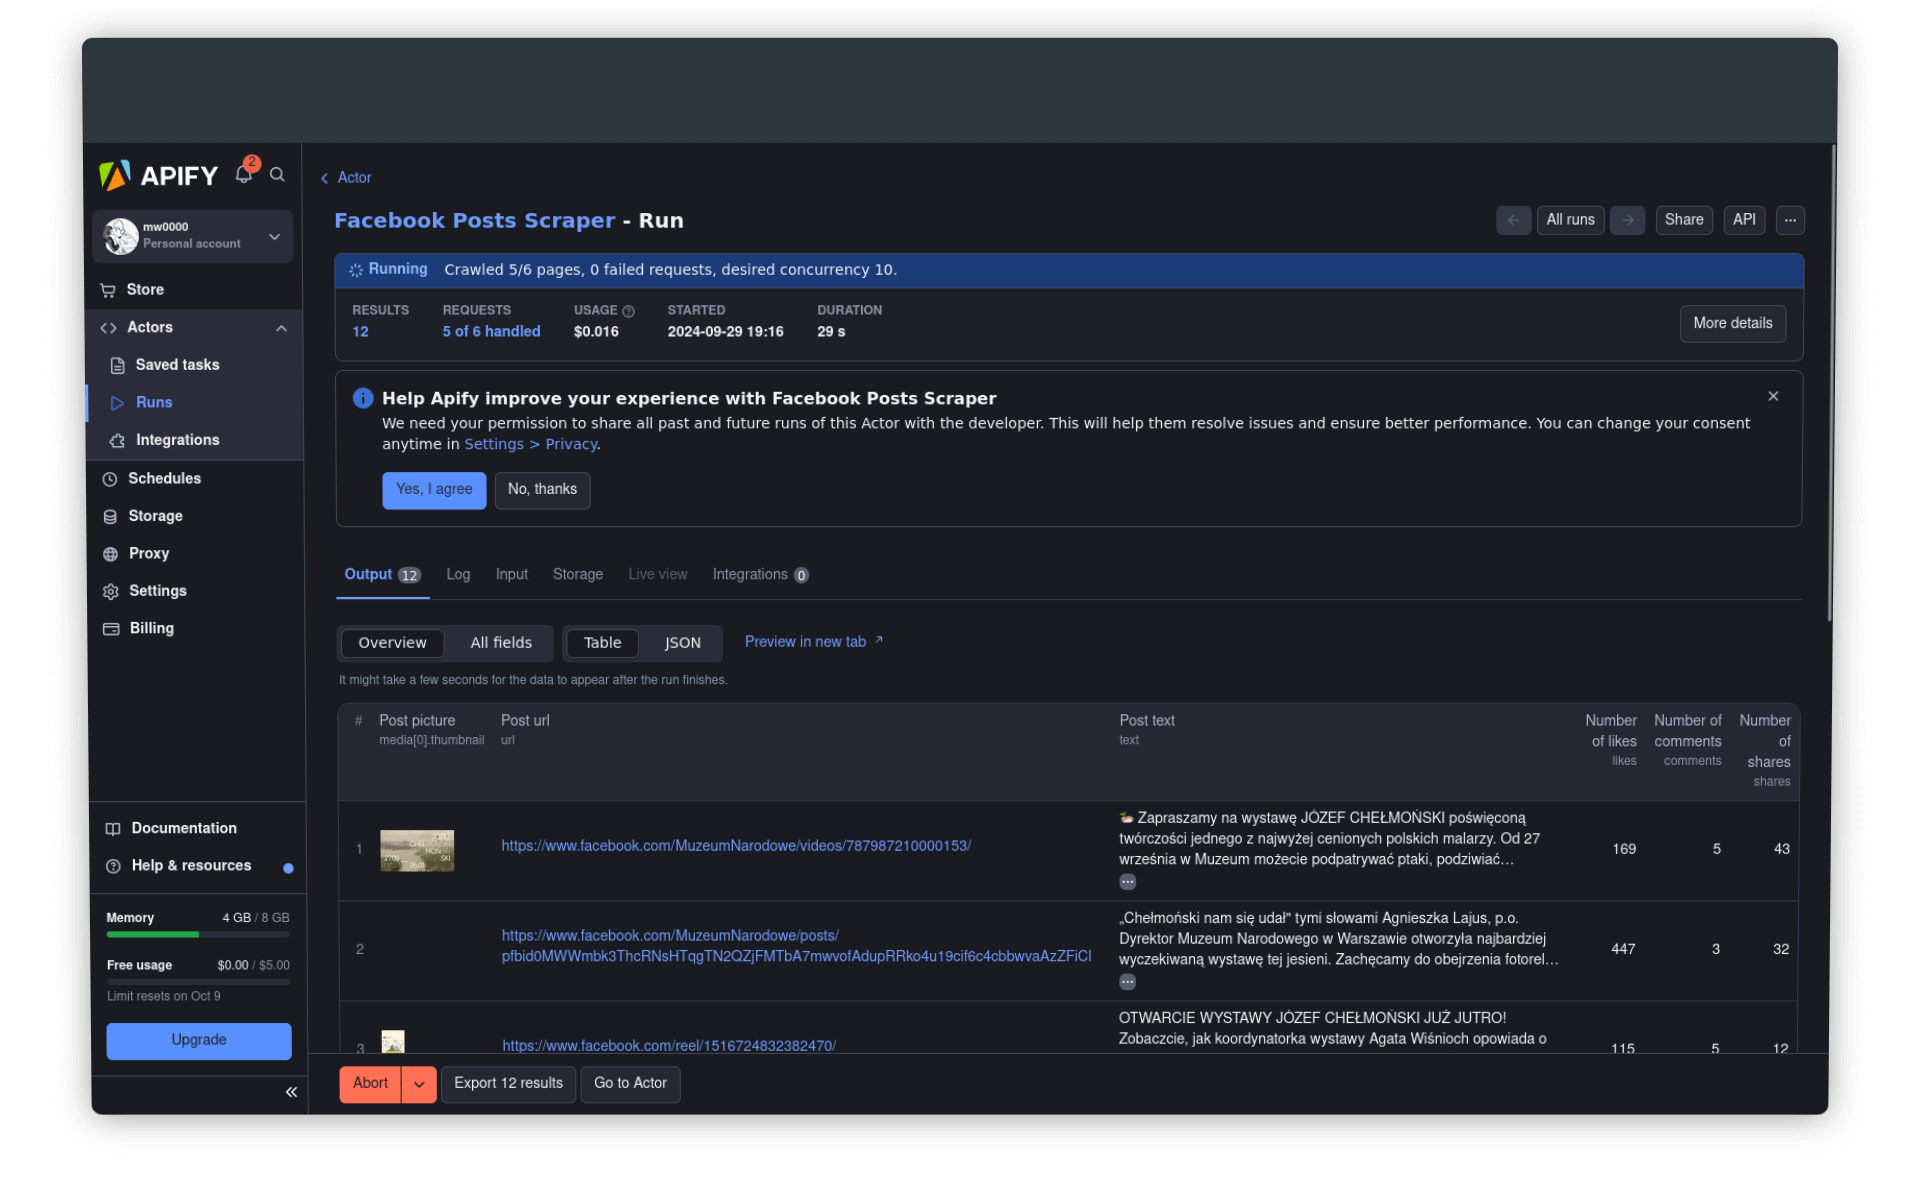
Task: Dismiss the consent banner with X
Action: pos(1773,396)
